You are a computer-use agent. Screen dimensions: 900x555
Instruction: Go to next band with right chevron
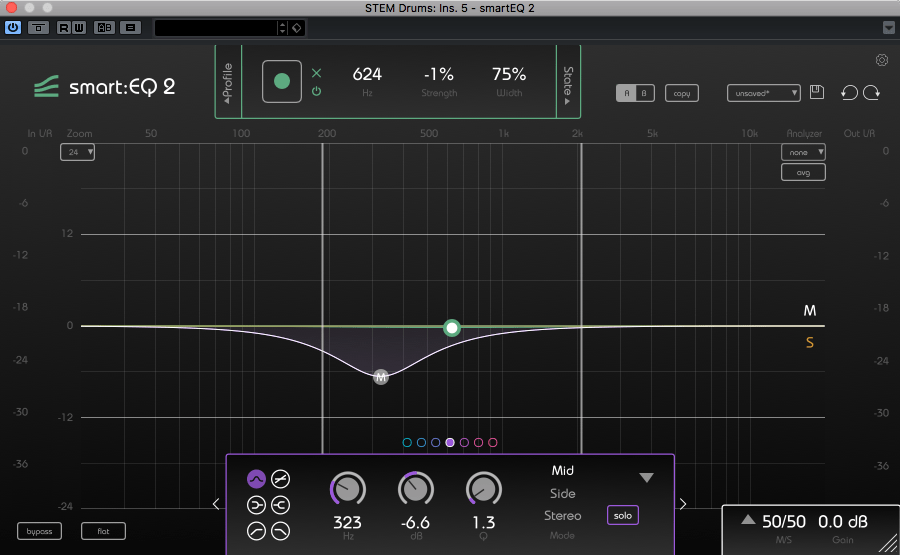tap(682, 504)
